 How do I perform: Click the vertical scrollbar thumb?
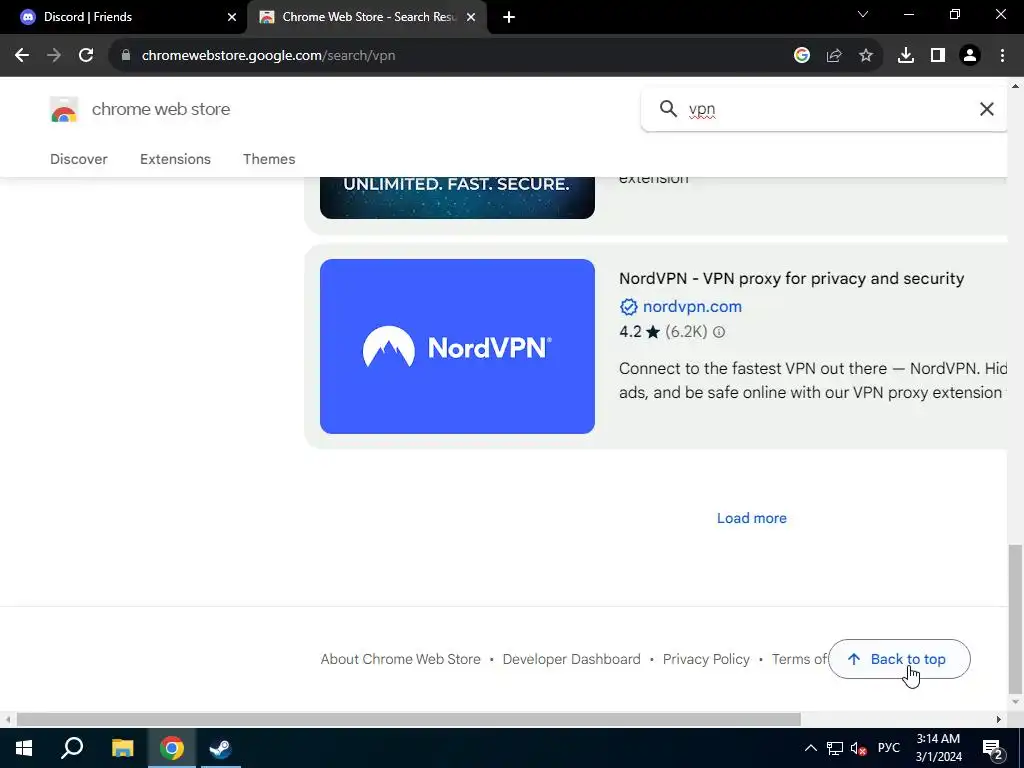click(x=1015, y=618)
